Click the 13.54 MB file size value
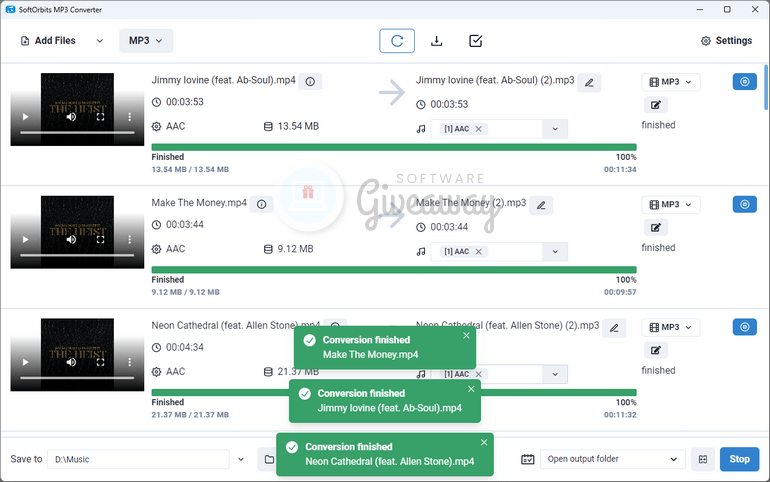770x482 pixels. [298, 127]
